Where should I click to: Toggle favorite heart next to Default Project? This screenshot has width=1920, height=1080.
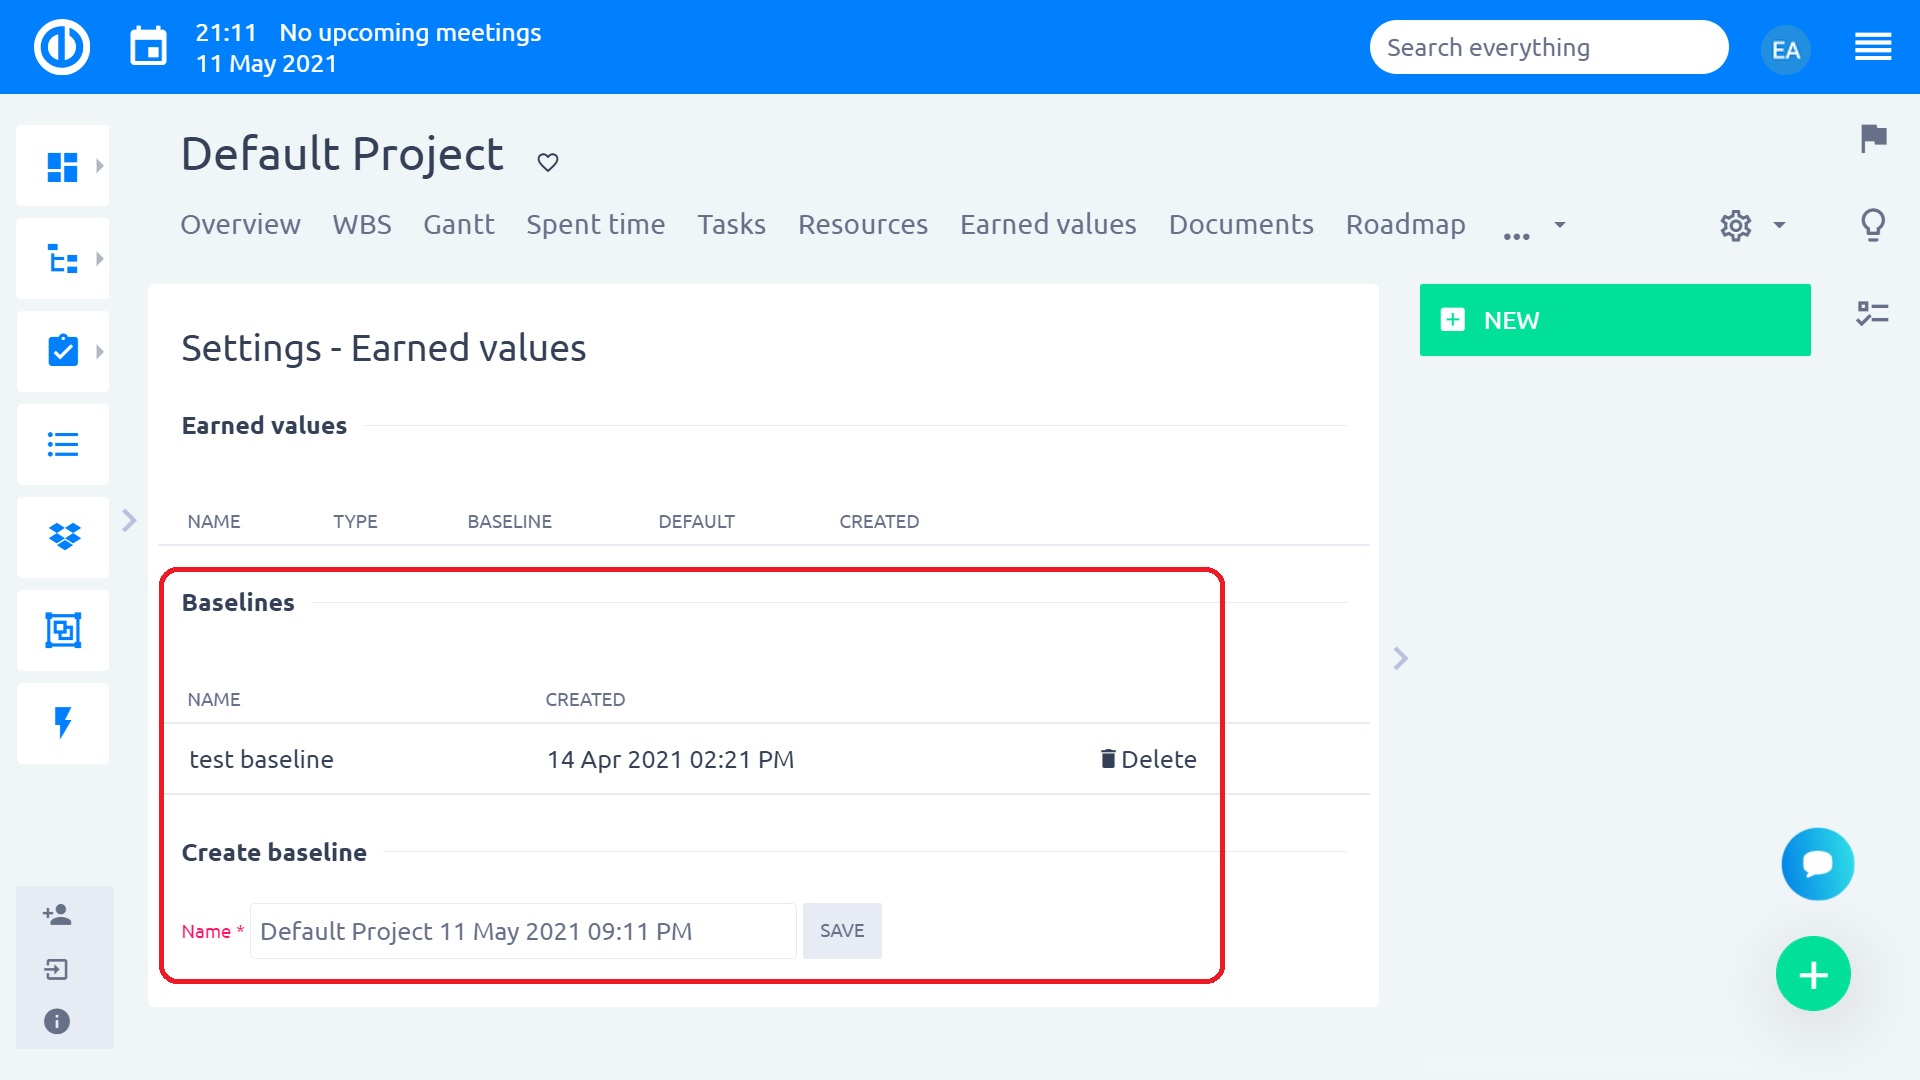(x=547, y=162)
